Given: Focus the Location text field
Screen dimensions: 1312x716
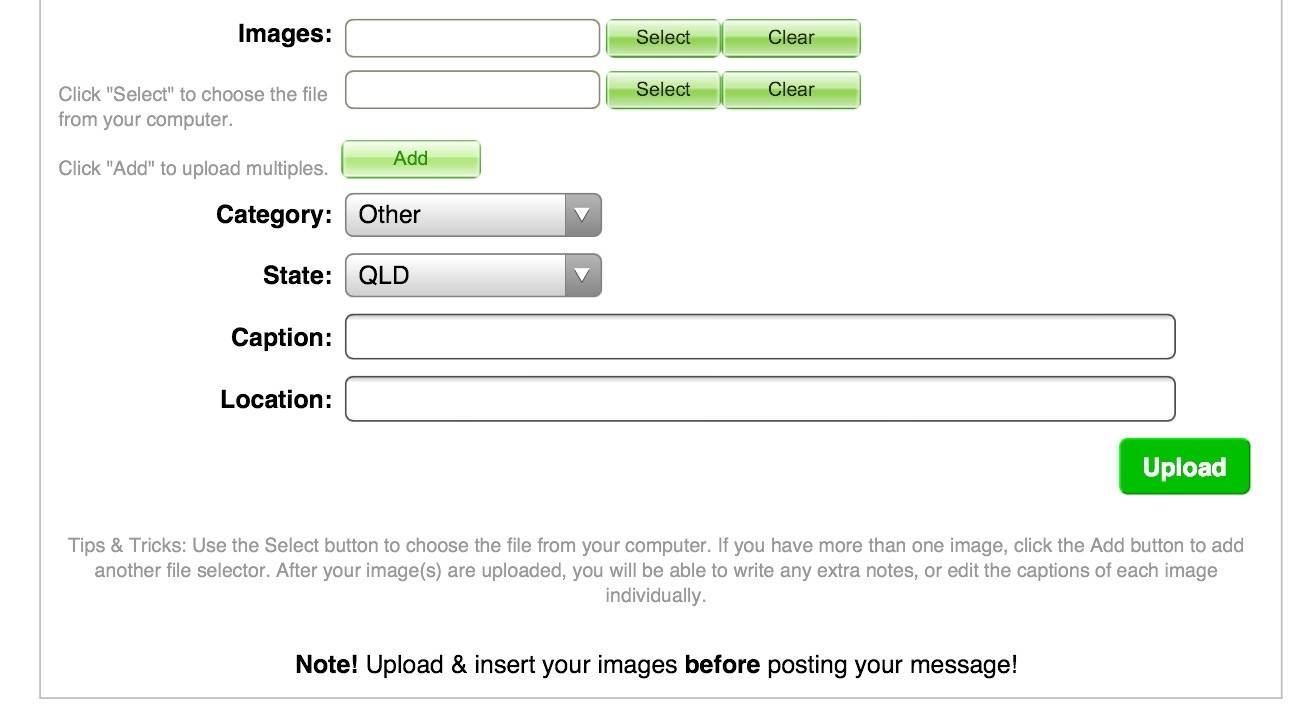Looking at the screenshot, I should [760, 399].
